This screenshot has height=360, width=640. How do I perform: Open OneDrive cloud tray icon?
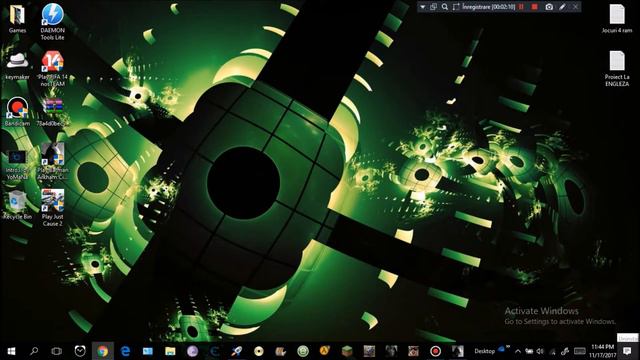(x=502, y=349)
